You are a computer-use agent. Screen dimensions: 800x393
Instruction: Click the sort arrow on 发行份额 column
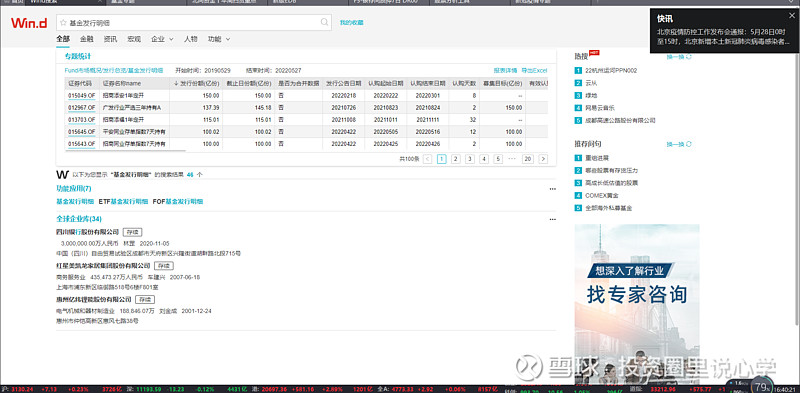(176, 83)
